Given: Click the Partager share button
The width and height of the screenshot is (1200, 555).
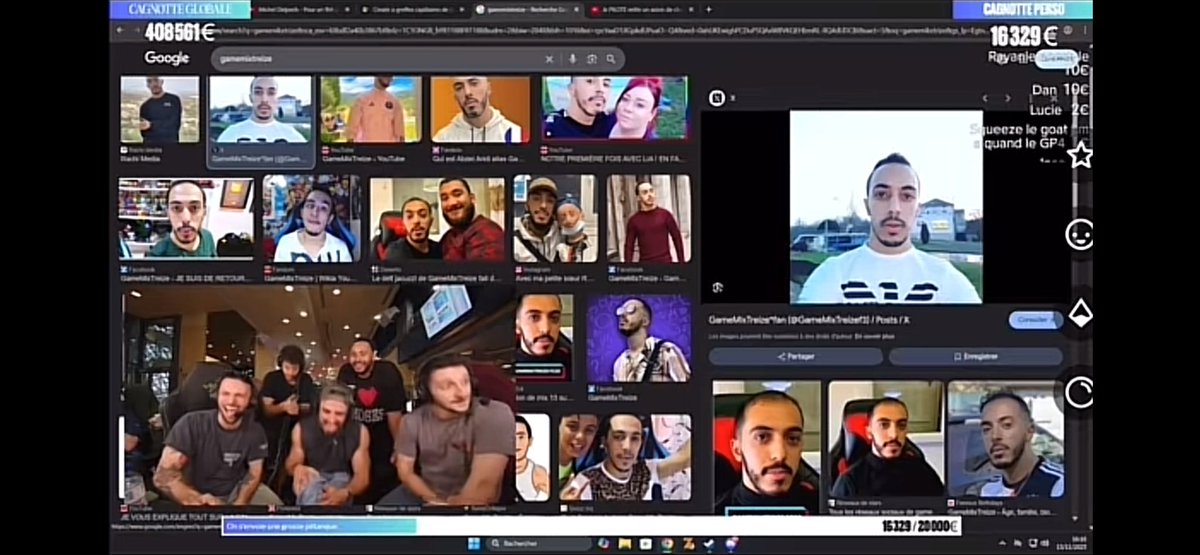Looking at the screenshot, I should click(x=796, y=356).
